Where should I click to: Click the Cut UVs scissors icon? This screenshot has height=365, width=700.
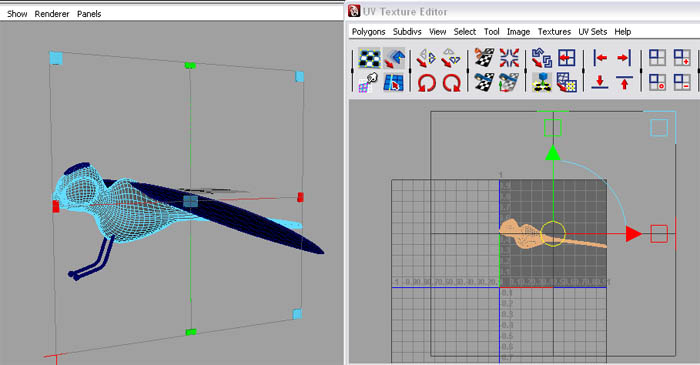coord(484,58)
